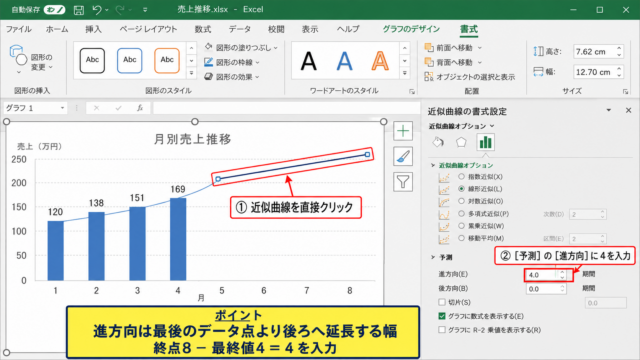This screenshot has width=640, height=360.
Task: Select the effects pentagon icon
Action: pos(461,142)
